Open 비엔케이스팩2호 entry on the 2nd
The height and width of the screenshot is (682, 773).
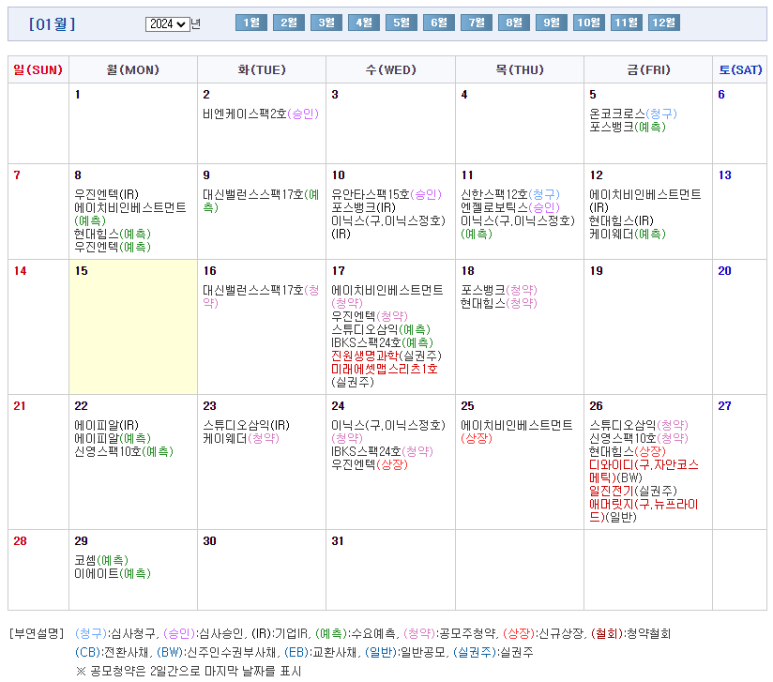[x=260, y=114]
